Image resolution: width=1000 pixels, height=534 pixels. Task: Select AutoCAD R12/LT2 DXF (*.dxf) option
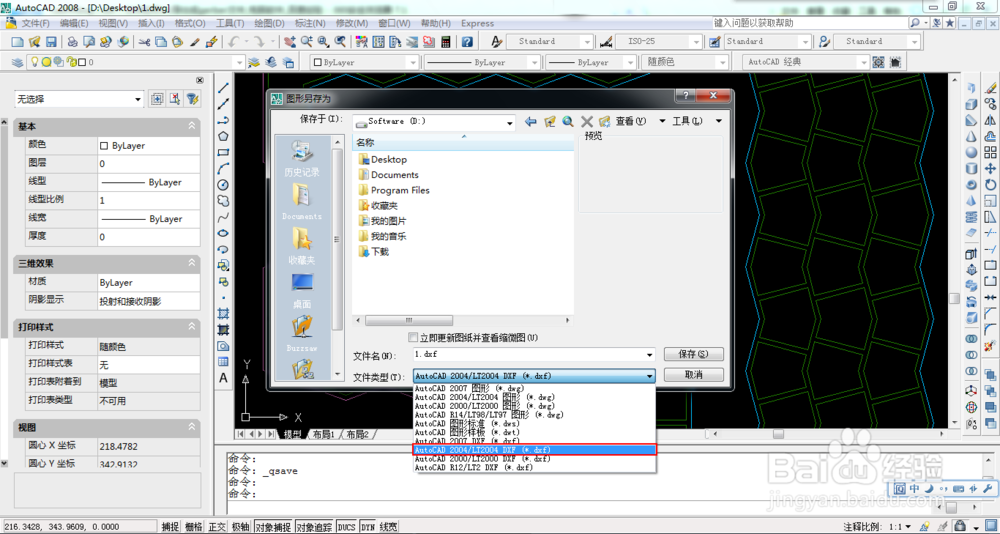[534, 468]
